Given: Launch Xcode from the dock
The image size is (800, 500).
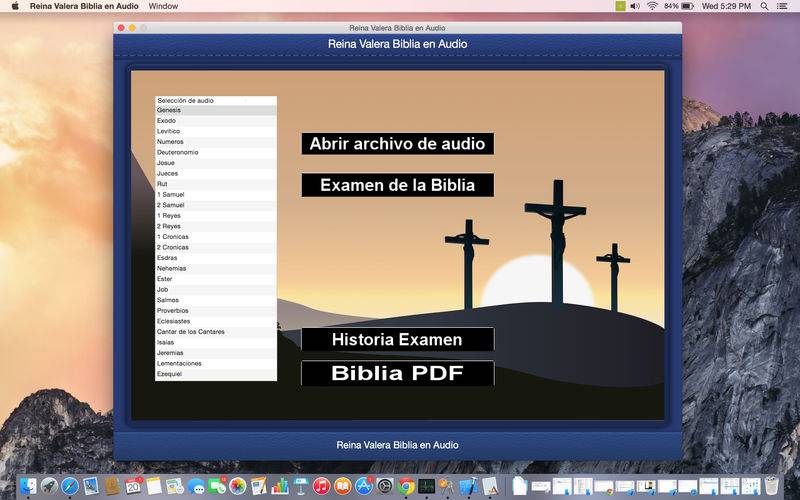Looking at the screenshot, I should point(469,486).
